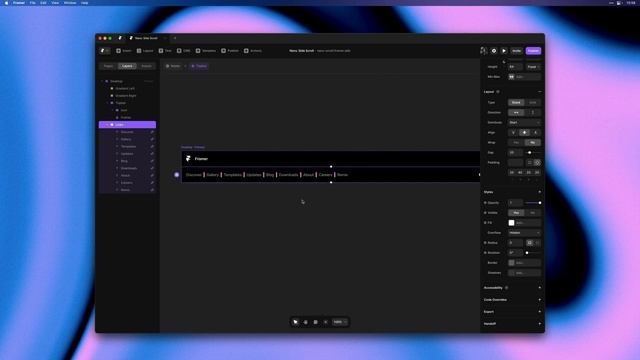The width and height of the screenshot is (640, 360).
Task: Select the hand tool in the bottom toolbar
Action: click(306, 322)
